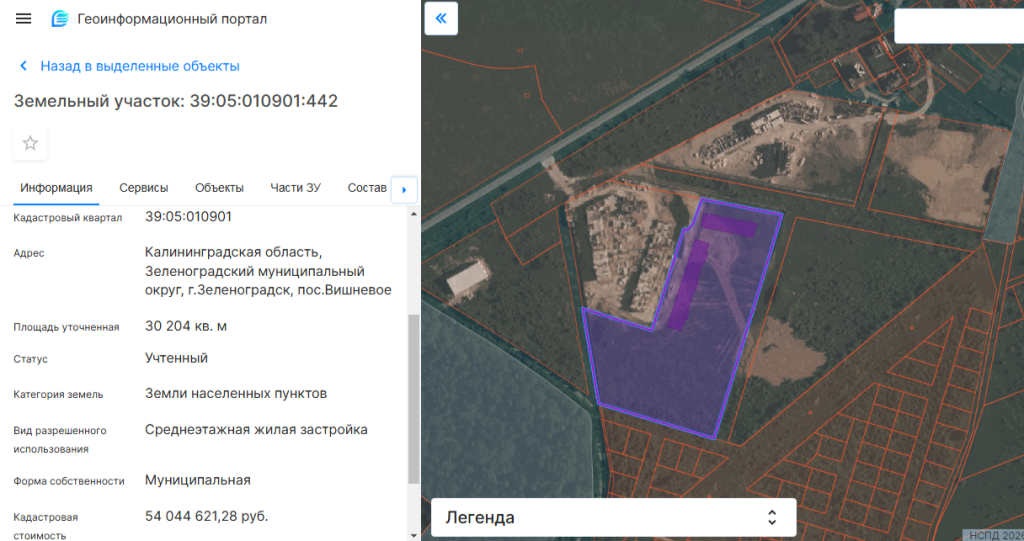Image resolution: width=1024 pixels, height=541 pixels.
Task: Follow the Назад в выделенные объекты link
Action: coord(139,66)
